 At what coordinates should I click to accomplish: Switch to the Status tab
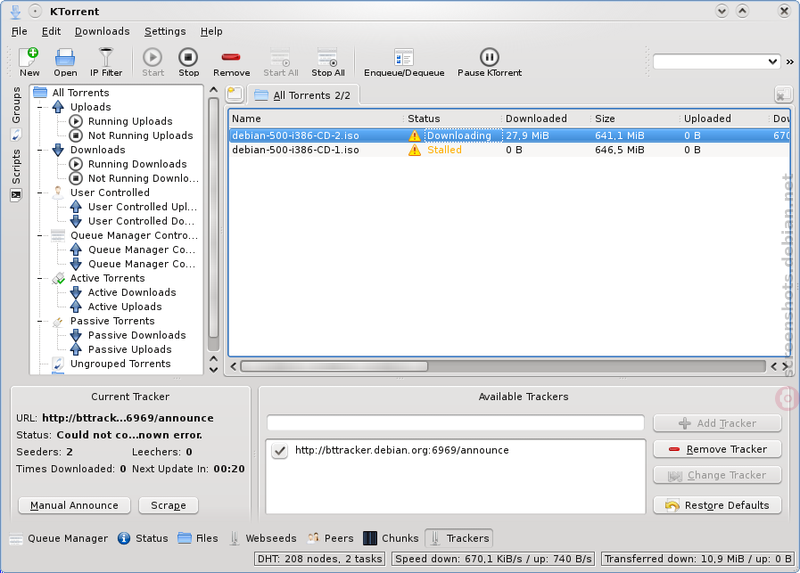pos(142,538)
